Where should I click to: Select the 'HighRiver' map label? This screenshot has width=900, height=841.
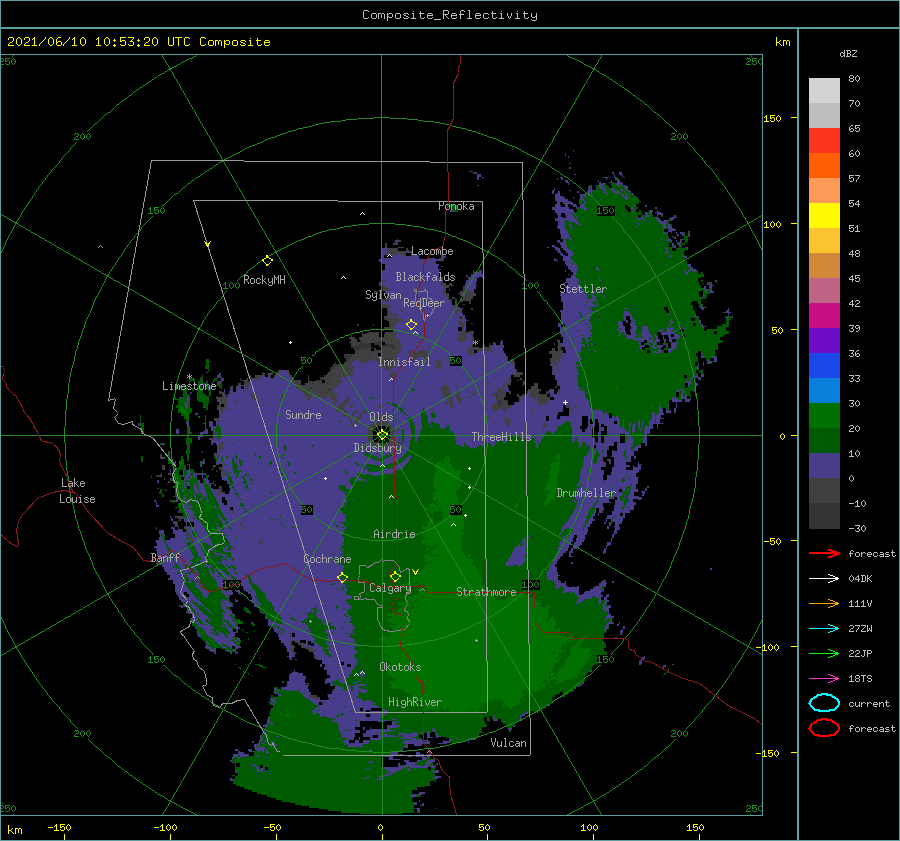coord(414,702)
